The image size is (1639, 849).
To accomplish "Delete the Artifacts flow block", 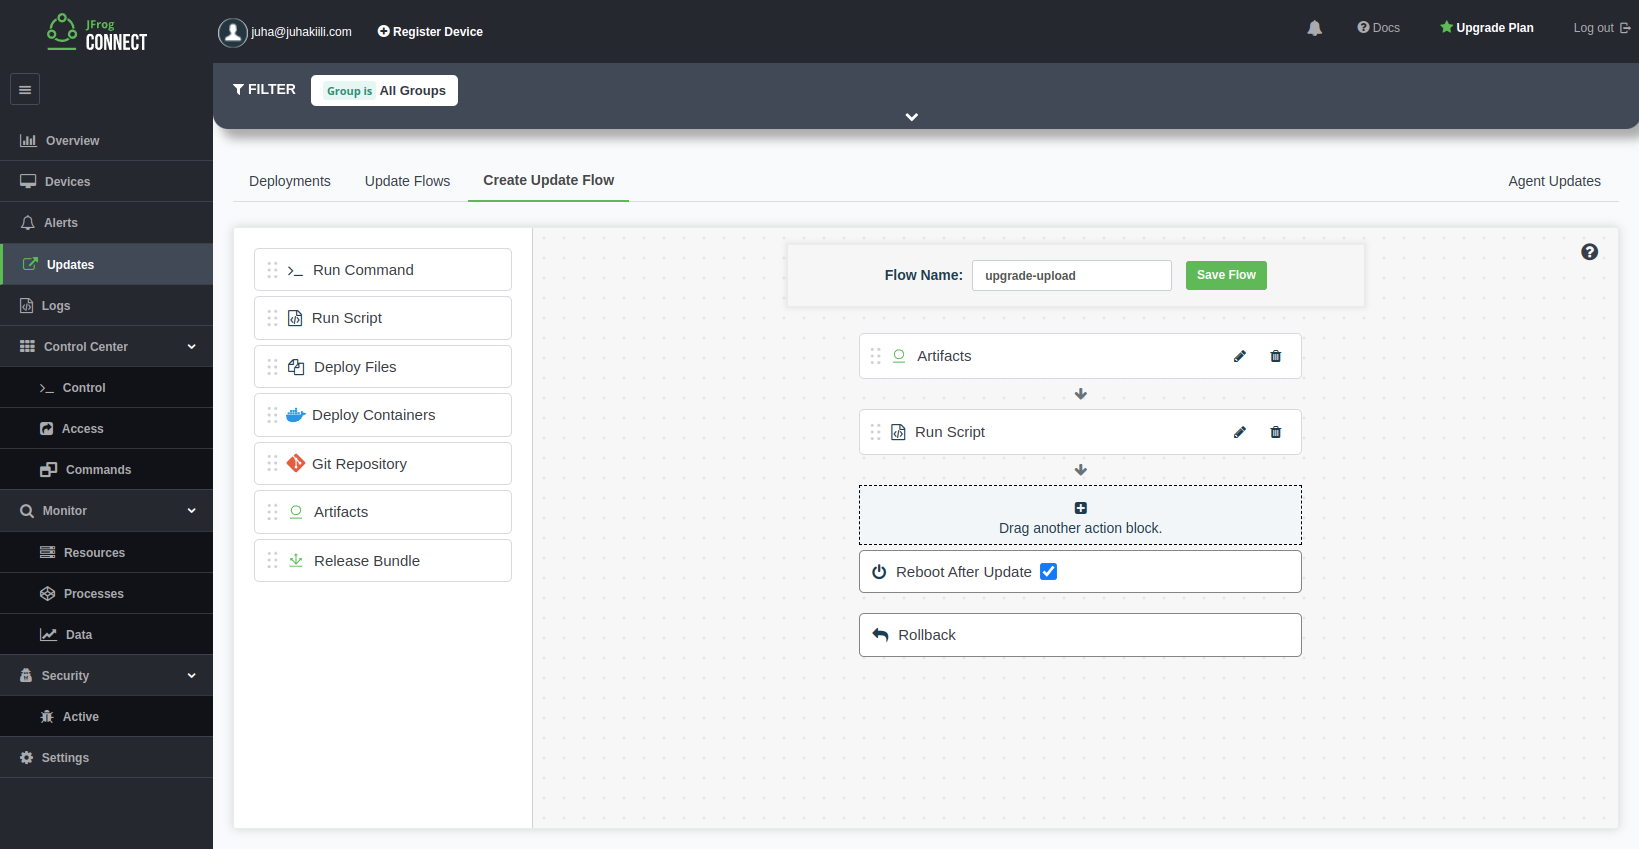I will pyautogui.click(x=1275, y=356).
